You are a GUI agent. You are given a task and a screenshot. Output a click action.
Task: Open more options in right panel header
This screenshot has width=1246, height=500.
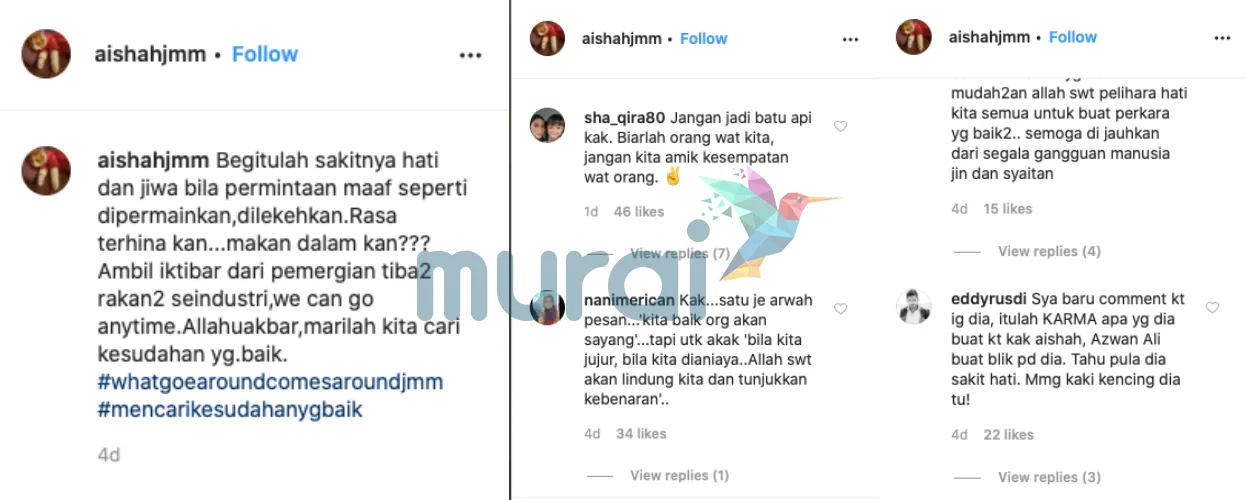(1222, 38)
